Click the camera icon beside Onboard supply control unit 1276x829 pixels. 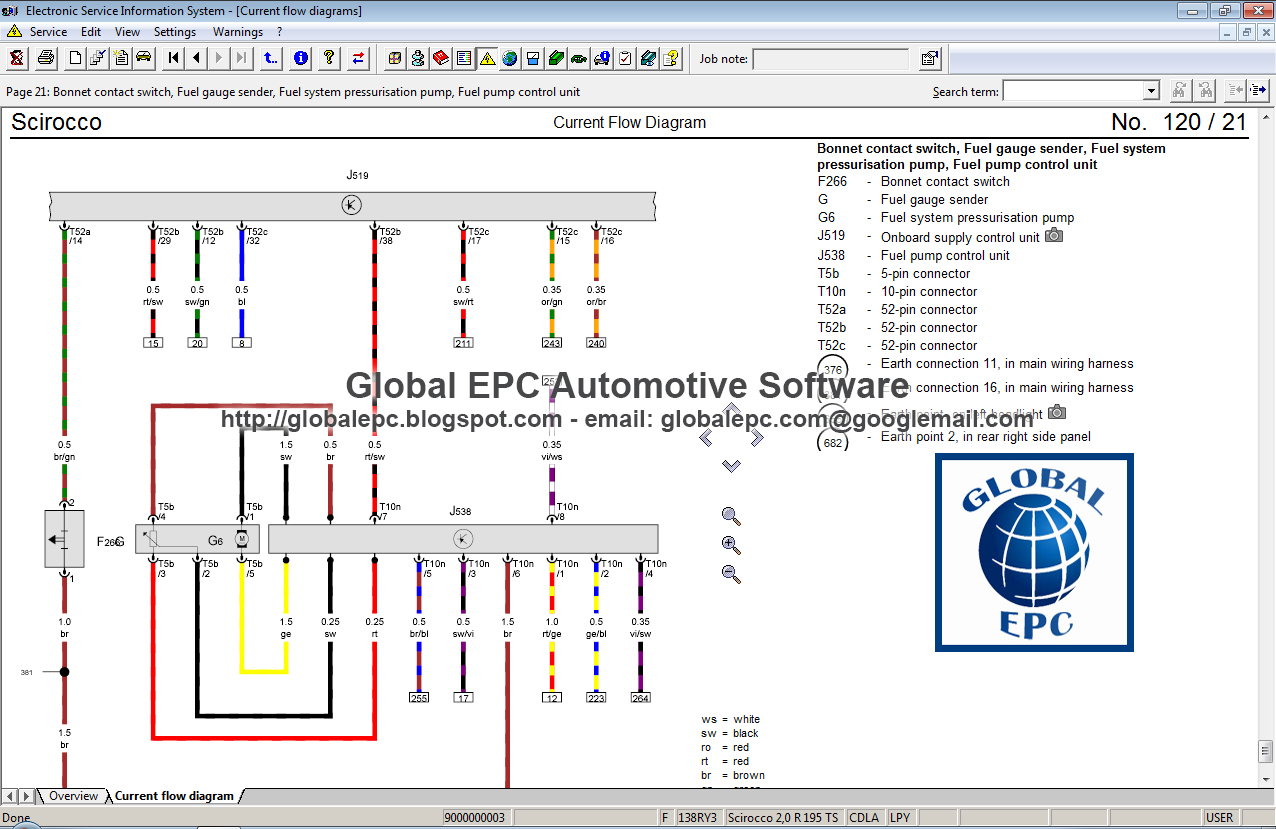(1054, 236)
